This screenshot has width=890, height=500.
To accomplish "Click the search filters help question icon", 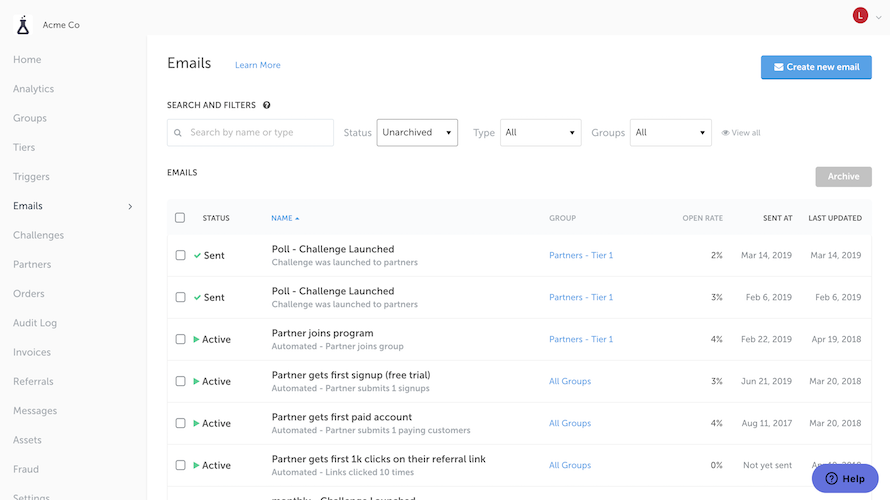I will (x=266, y=105).
